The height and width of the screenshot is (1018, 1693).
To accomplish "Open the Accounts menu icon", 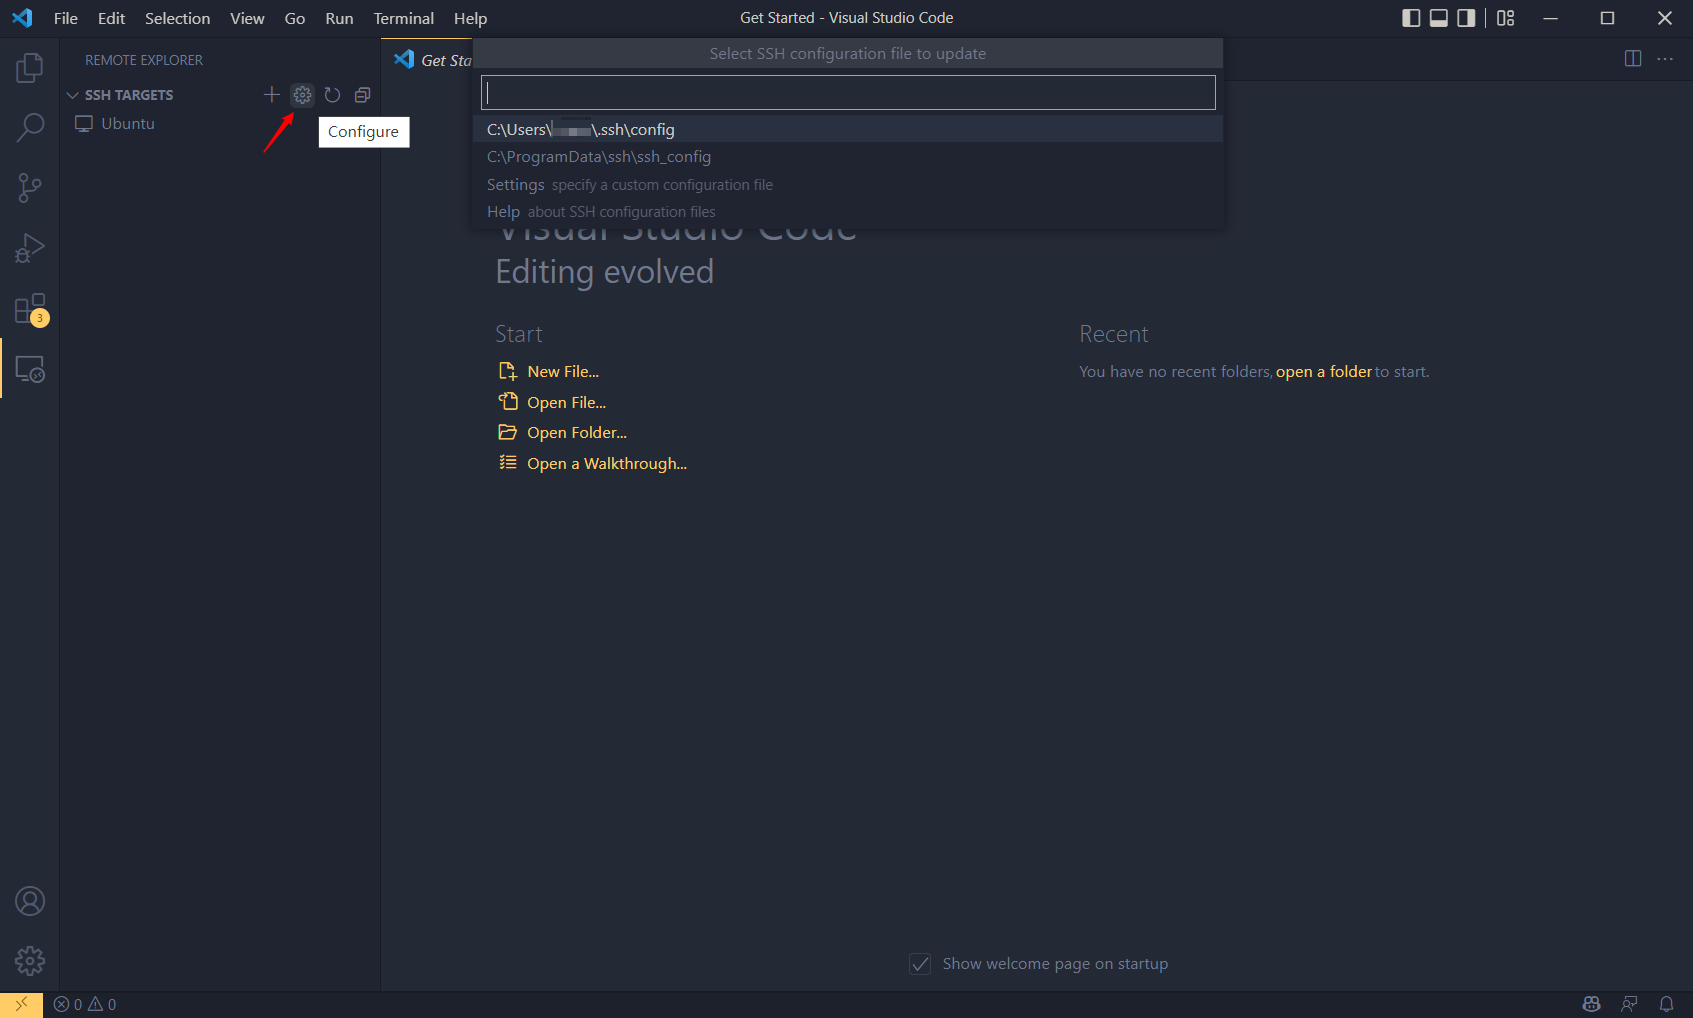I will point(30,901).
